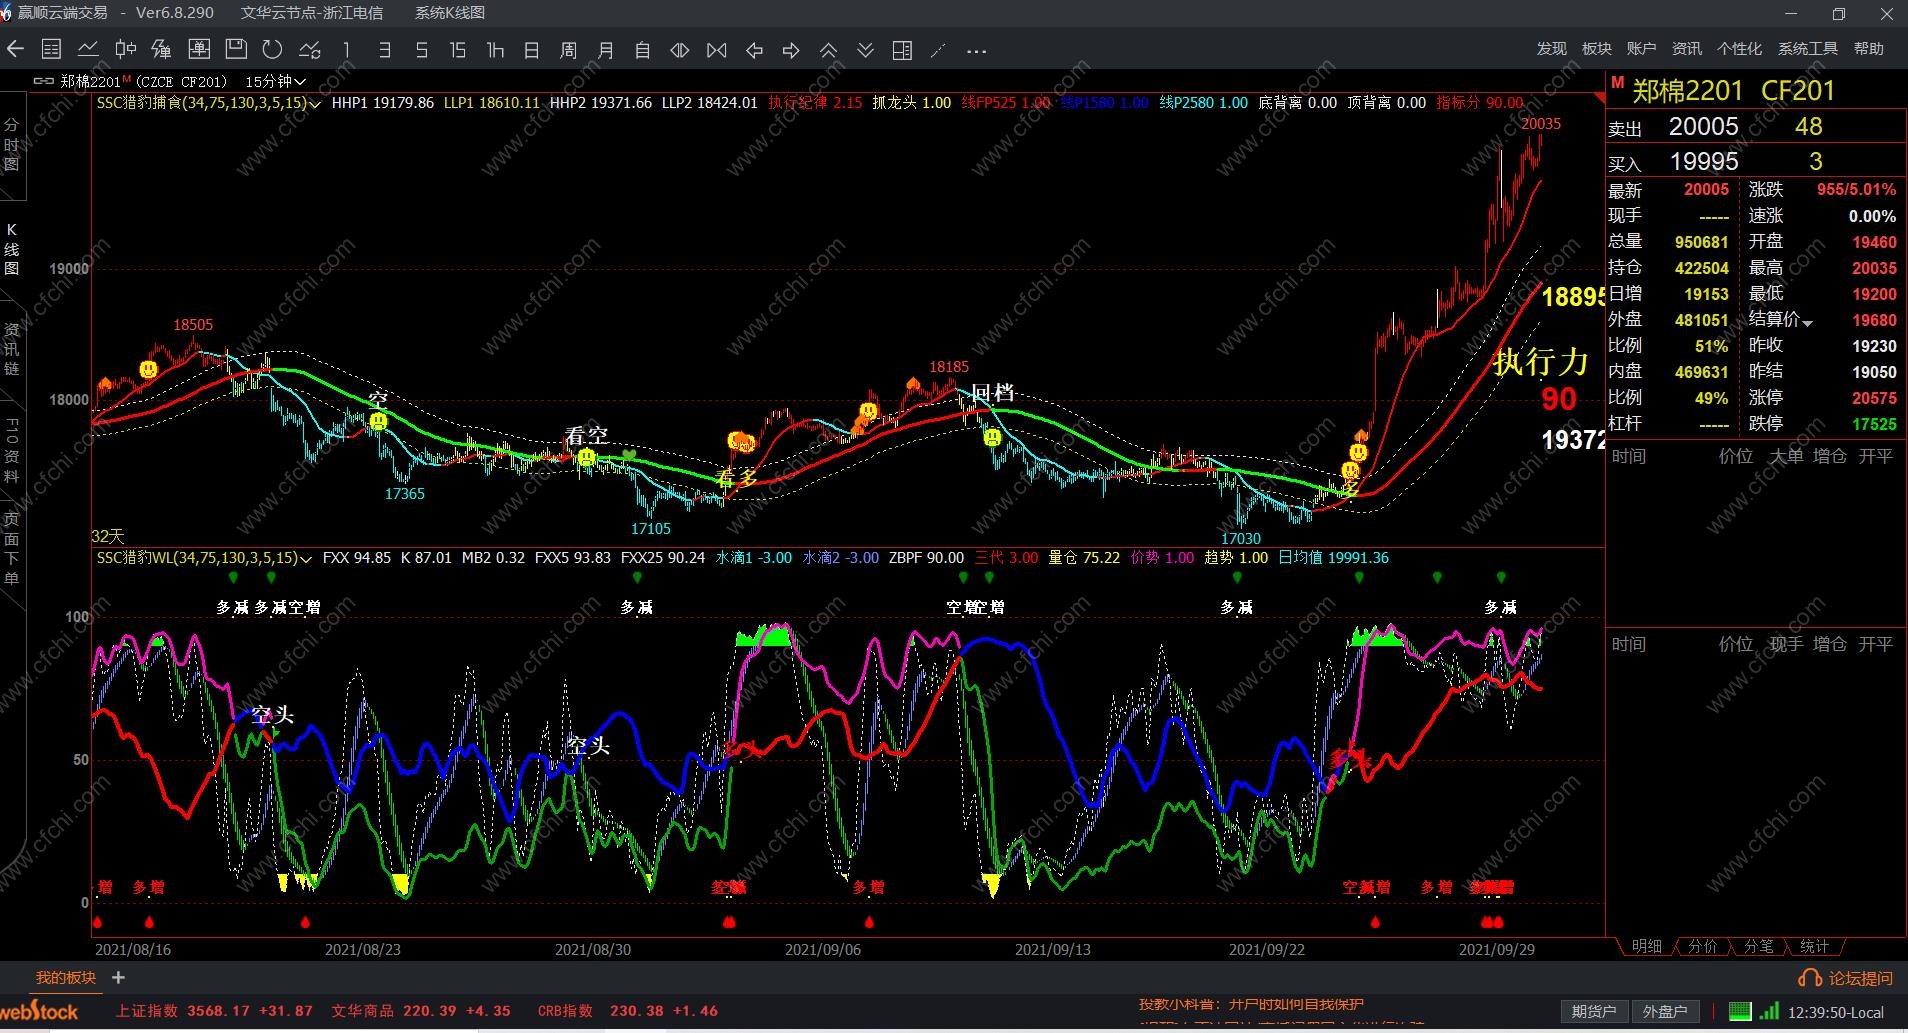Click the circular refresh icon in toolbar
The width and height of the screenshot is (1908, 1033).
click(x=272, y=50)
